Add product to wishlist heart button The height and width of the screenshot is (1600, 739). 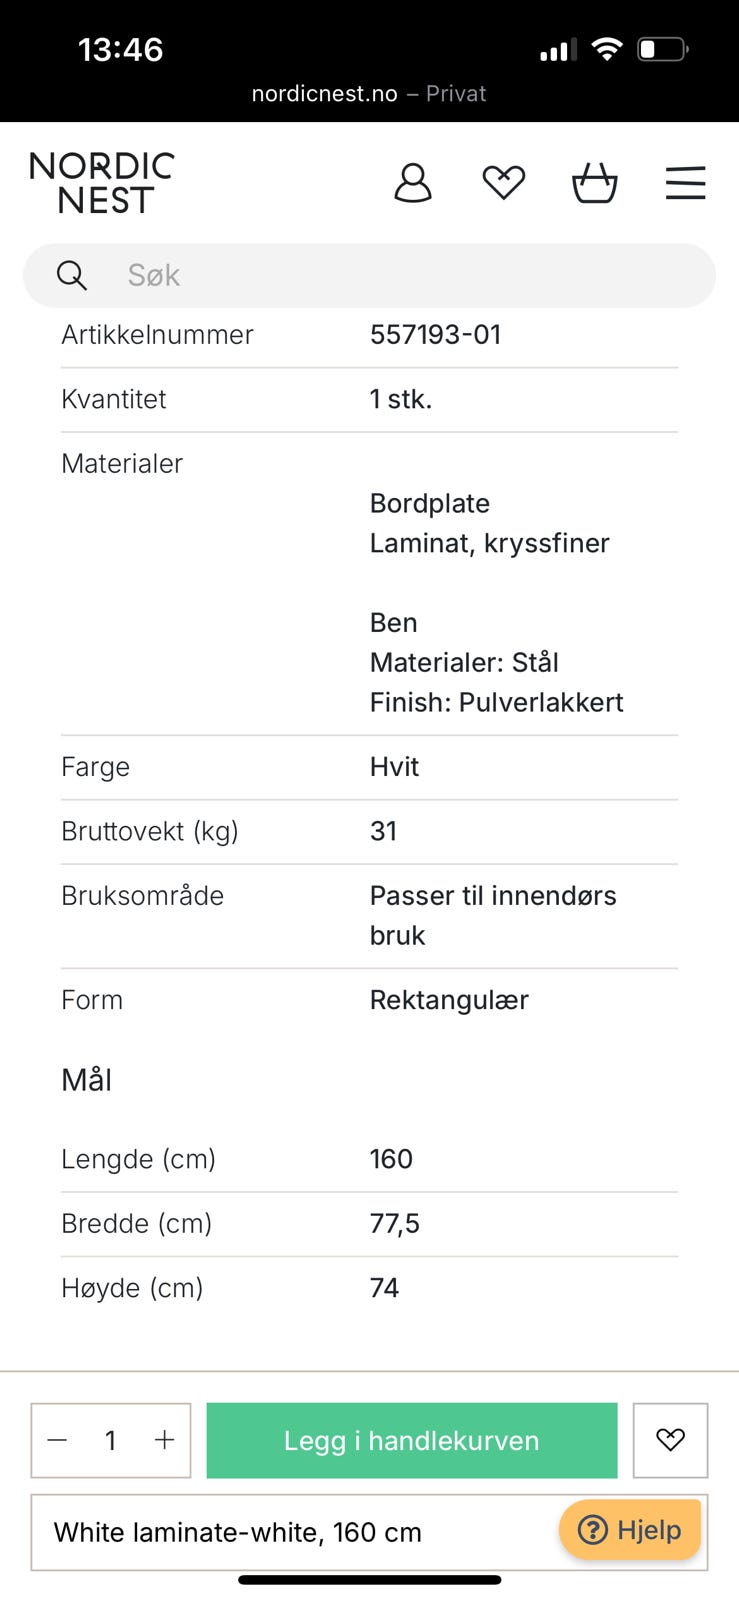pos(670,1440)
